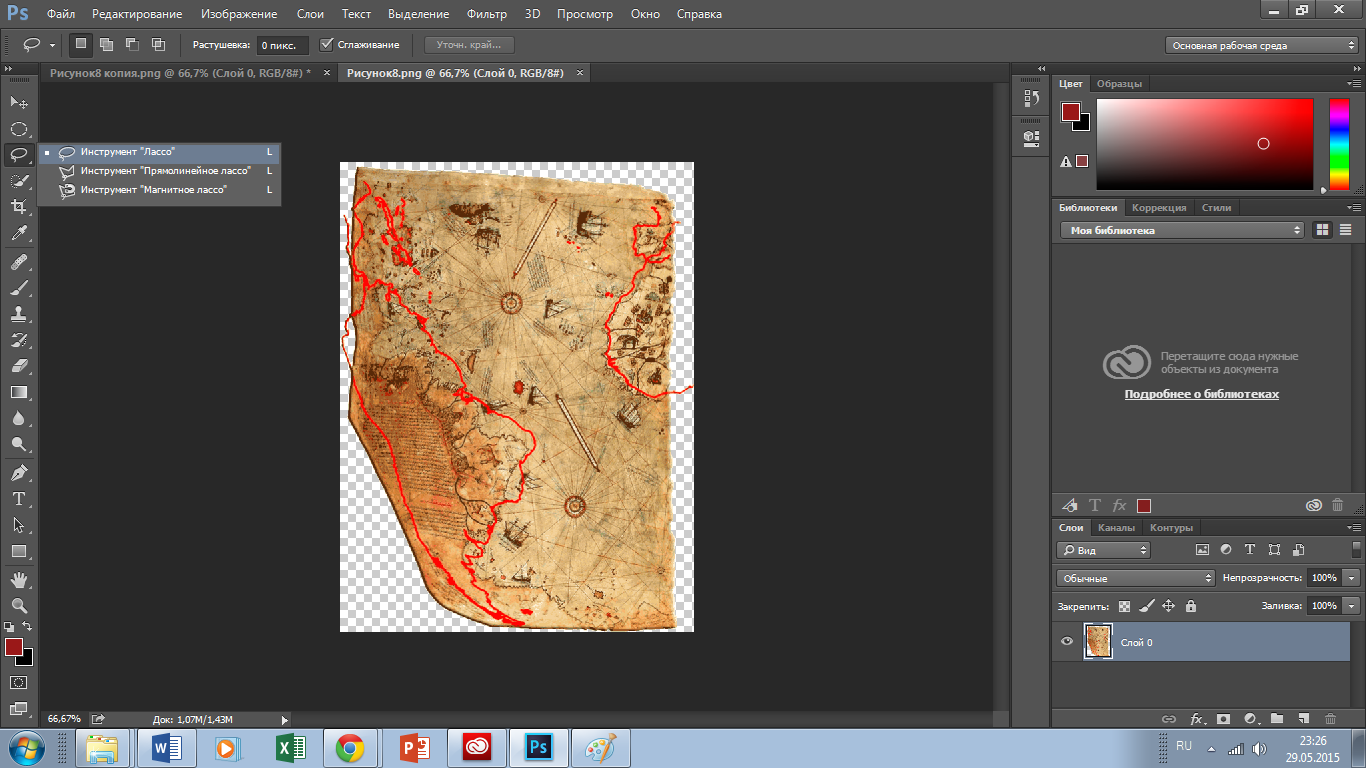Open the Основная рабочая среда workspace dropdown

1262,45
